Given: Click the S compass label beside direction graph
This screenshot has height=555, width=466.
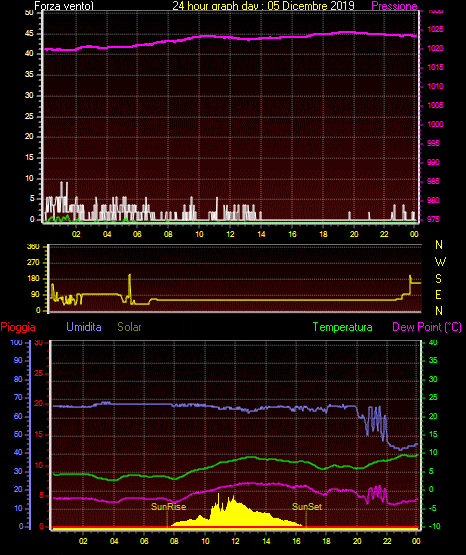Looking at the screenshot, I should pos(438,279).
